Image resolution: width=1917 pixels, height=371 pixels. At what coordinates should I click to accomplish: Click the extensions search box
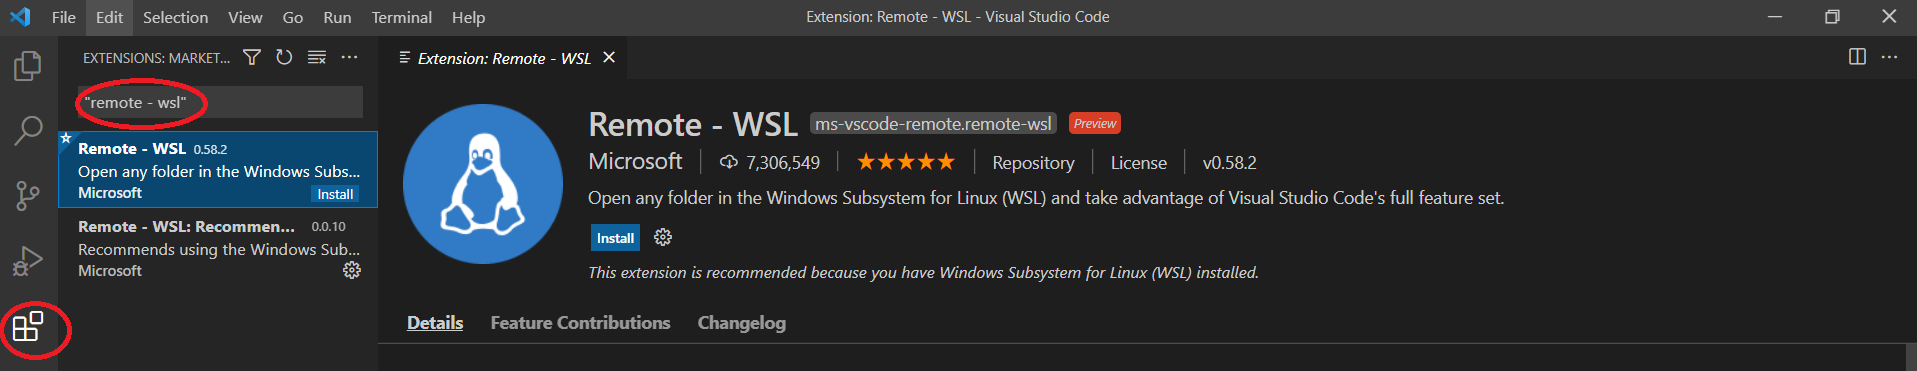pos(220,102)
